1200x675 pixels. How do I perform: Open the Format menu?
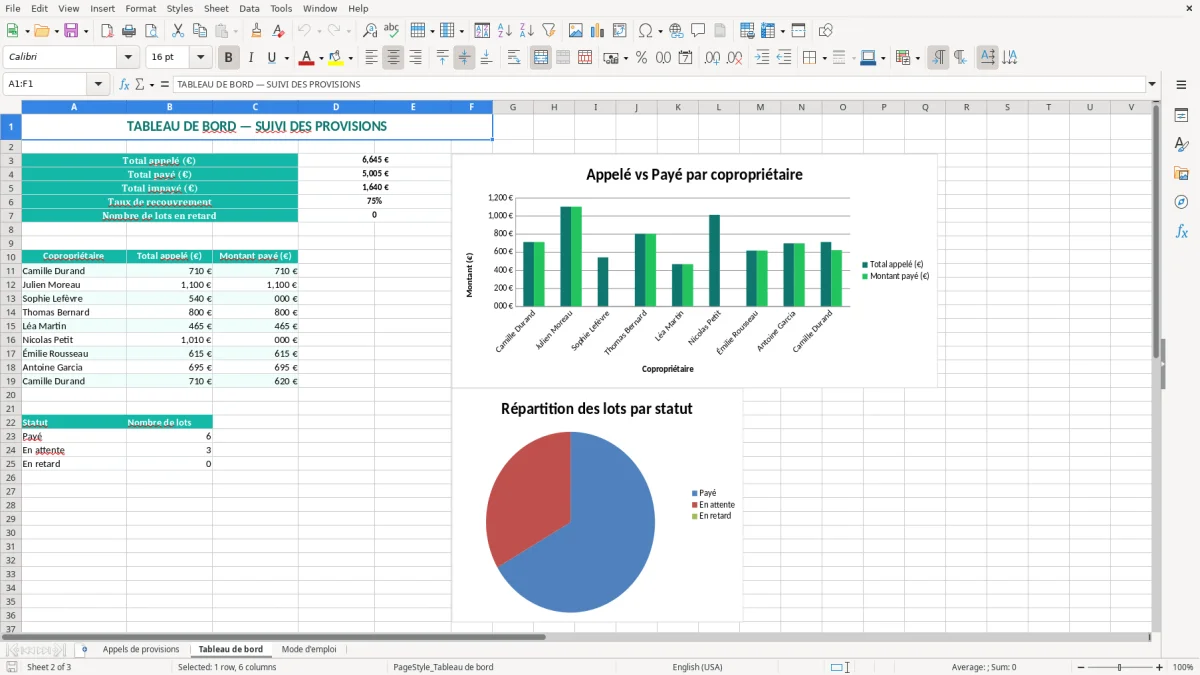coord(140,8)
